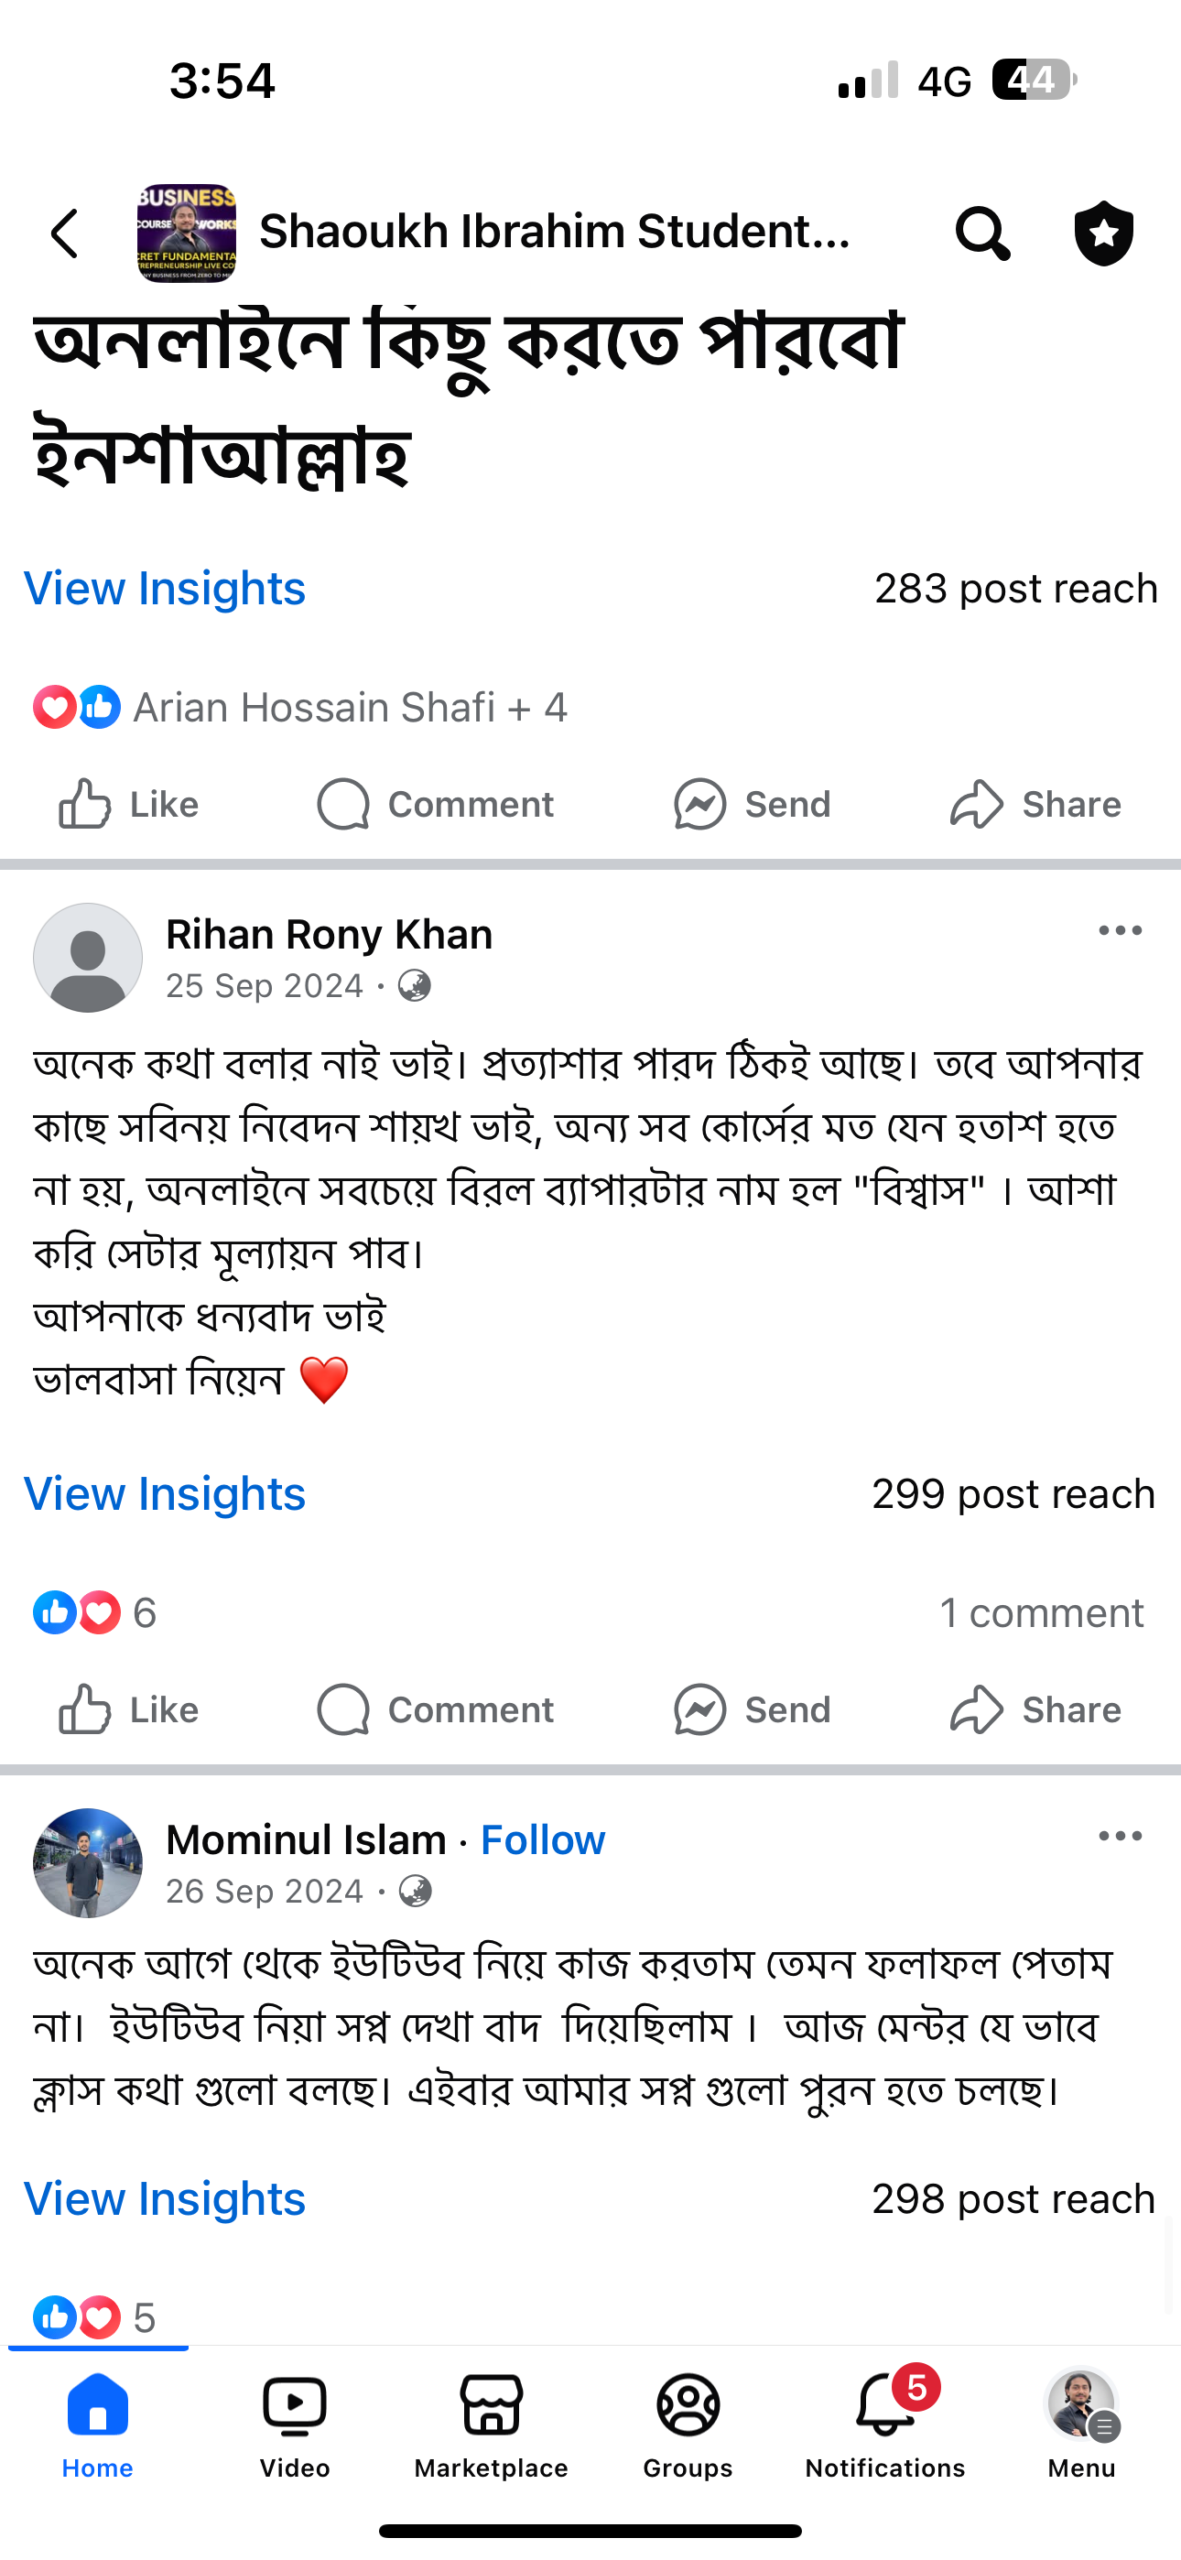Open three-dot menu on Mominul Islam's post
The height and width of the screenshot is (2560, 1181).
click(1119, 1835)
